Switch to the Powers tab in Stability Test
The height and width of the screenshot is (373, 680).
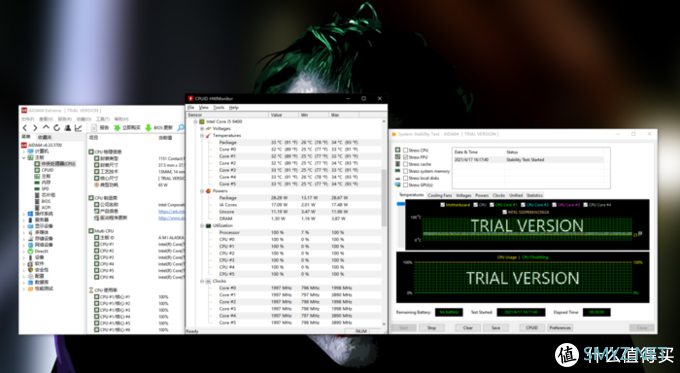[481, 195]
